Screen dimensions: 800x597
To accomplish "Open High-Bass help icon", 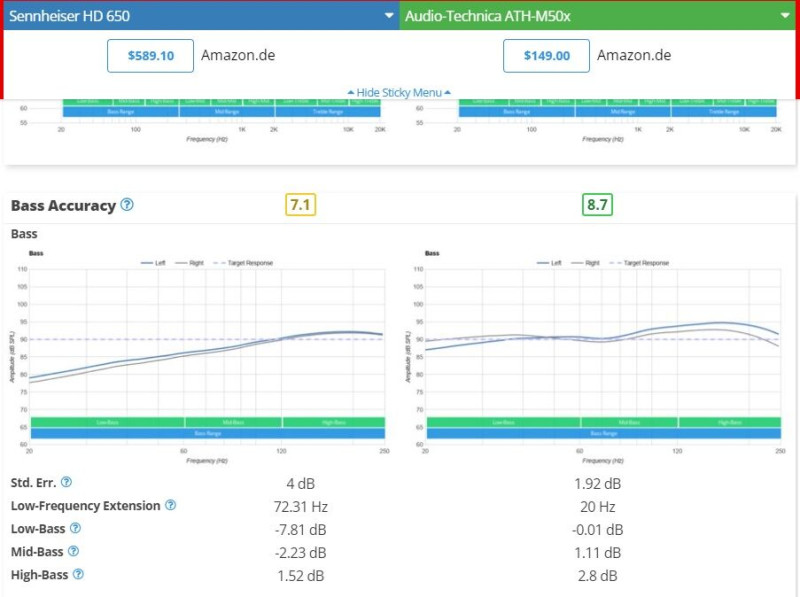I will click(x=78, y=574).
